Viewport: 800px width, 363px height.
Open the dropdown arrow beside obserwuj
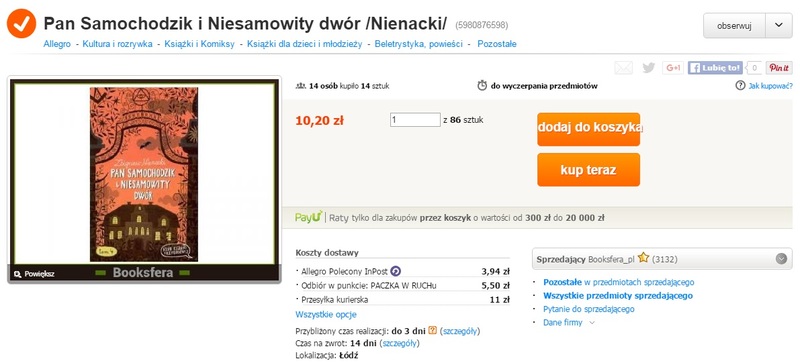[779, 26]
